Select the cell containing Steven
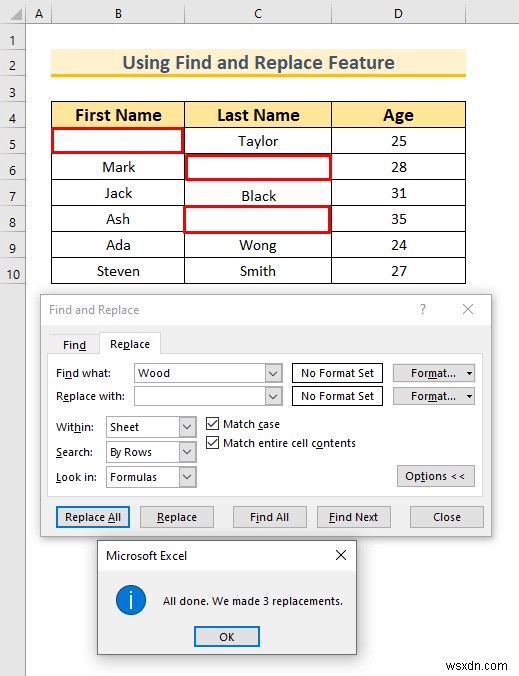519x676 pixels. [118, 271]
